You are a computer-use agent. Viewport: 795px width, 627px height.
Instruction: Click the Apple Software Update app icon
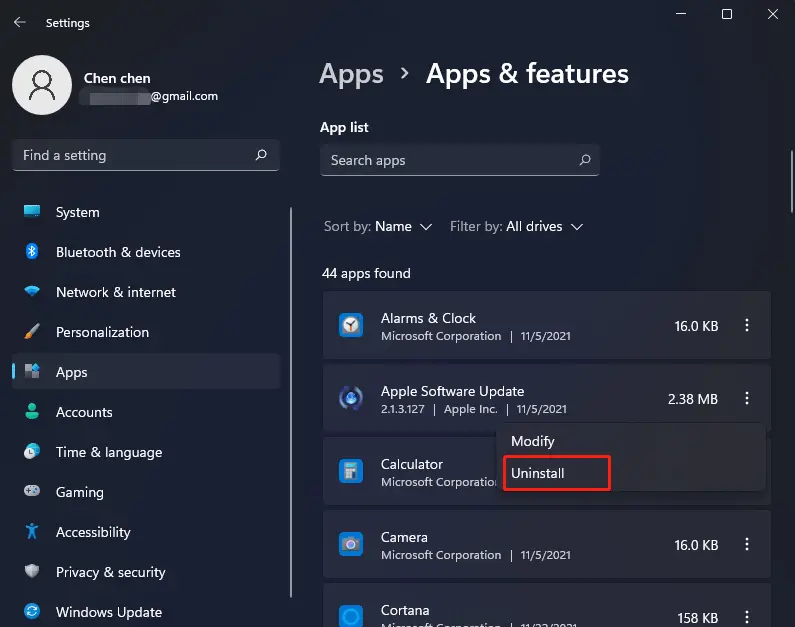(x=351, y=398)
